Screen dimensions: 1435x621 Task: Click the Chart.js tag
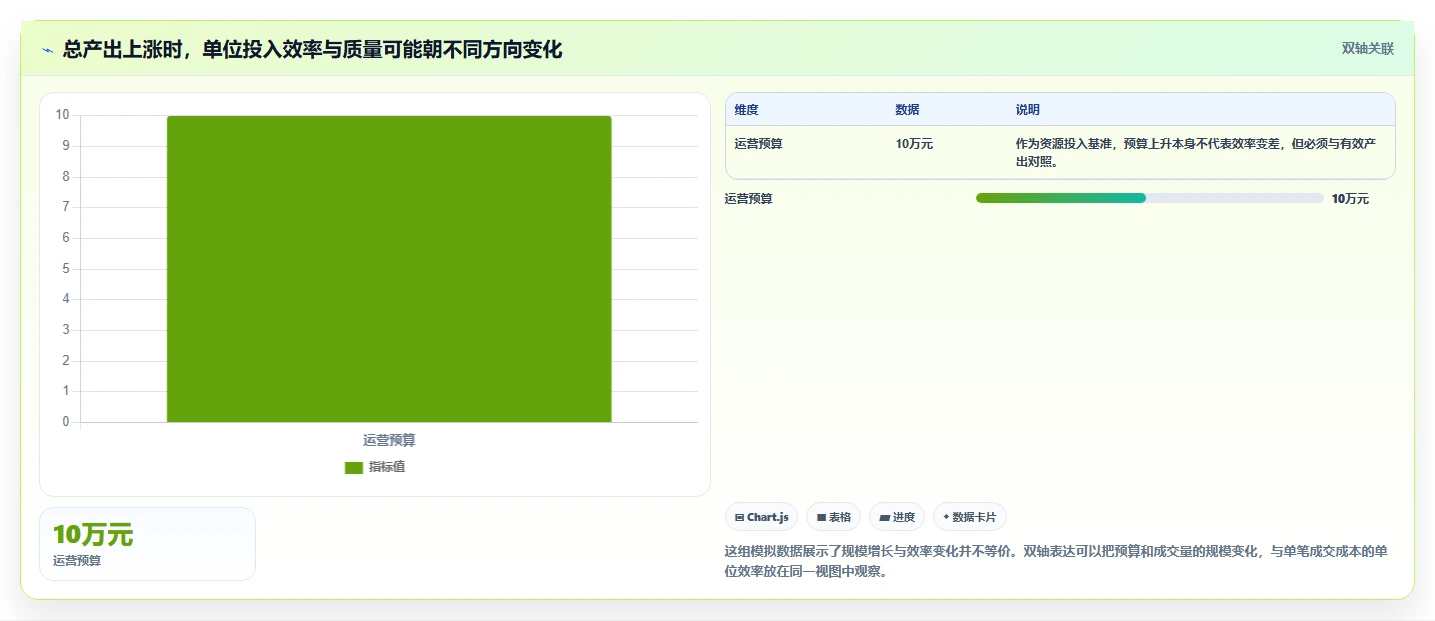coord(761,517)
